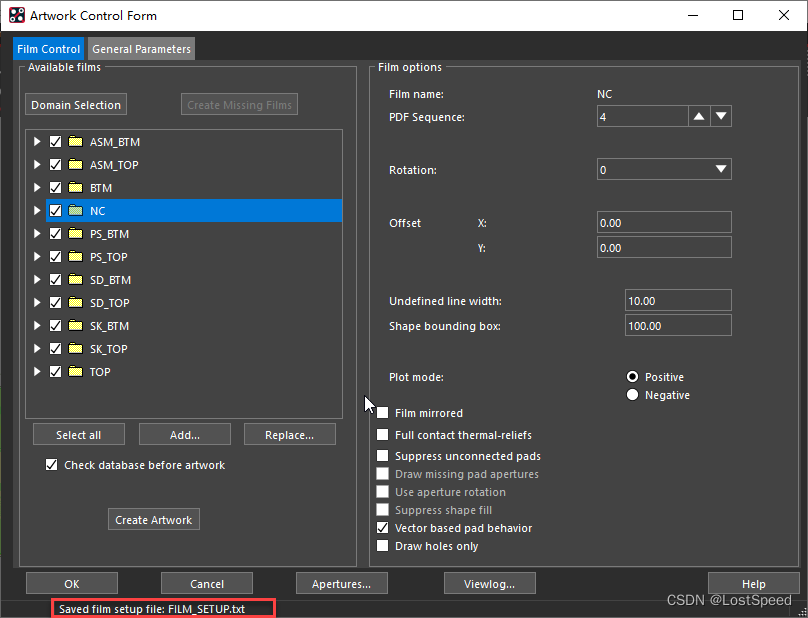808x618 pixels.
Task: Click the ASM_TOP yellow folder icon
Action: click(75, 165)
